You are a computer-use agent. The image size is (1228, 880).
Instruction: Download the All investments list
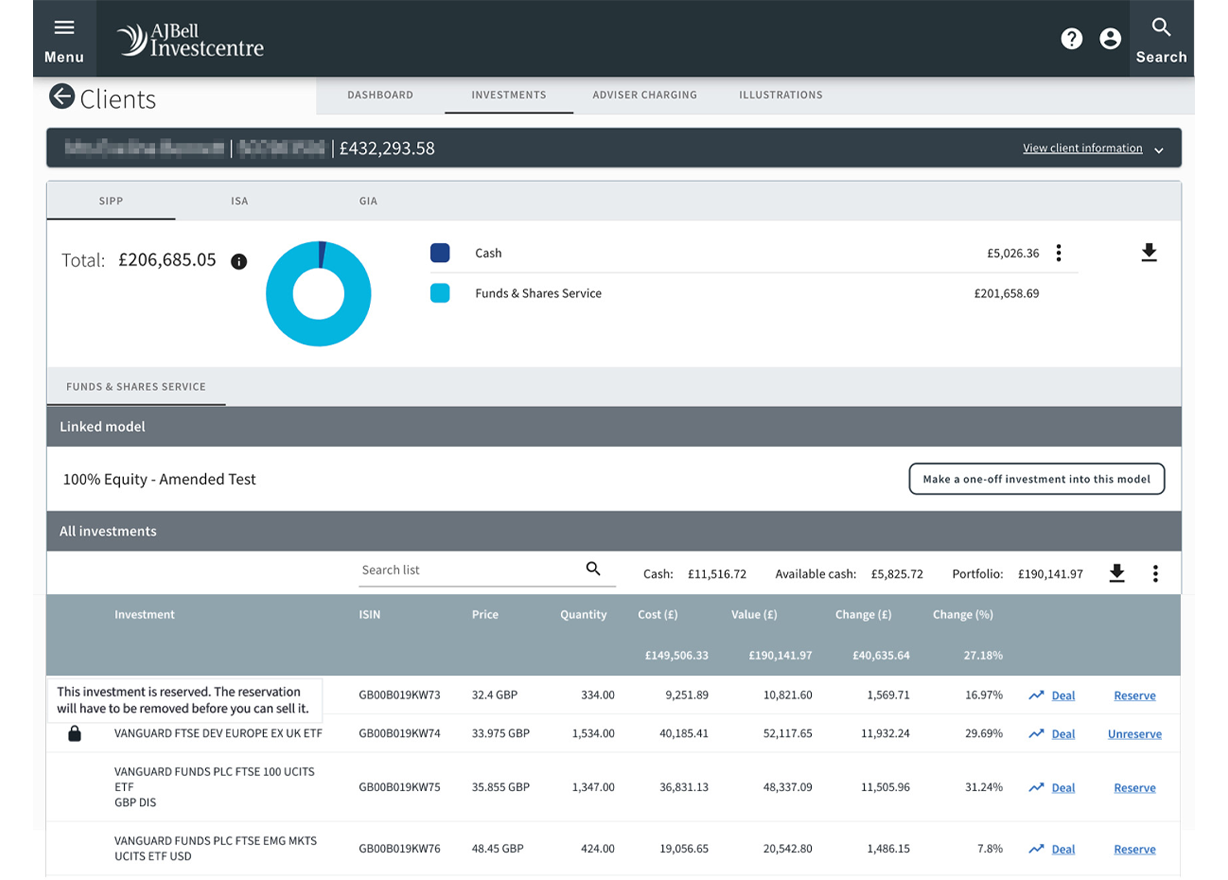click(x=1116, y=573)
